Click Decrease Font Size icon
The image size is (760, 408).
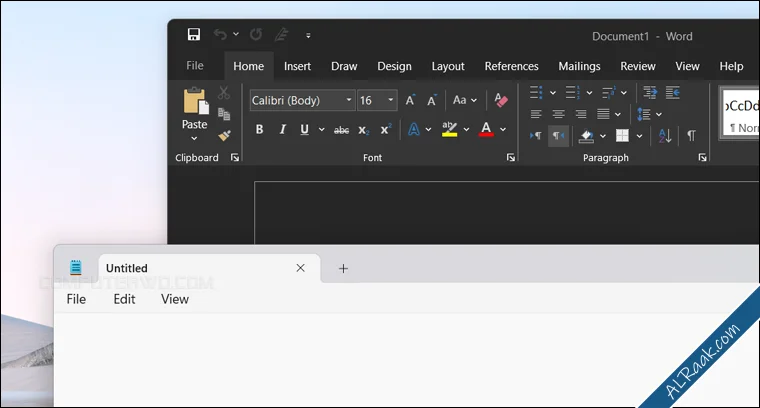432,100
